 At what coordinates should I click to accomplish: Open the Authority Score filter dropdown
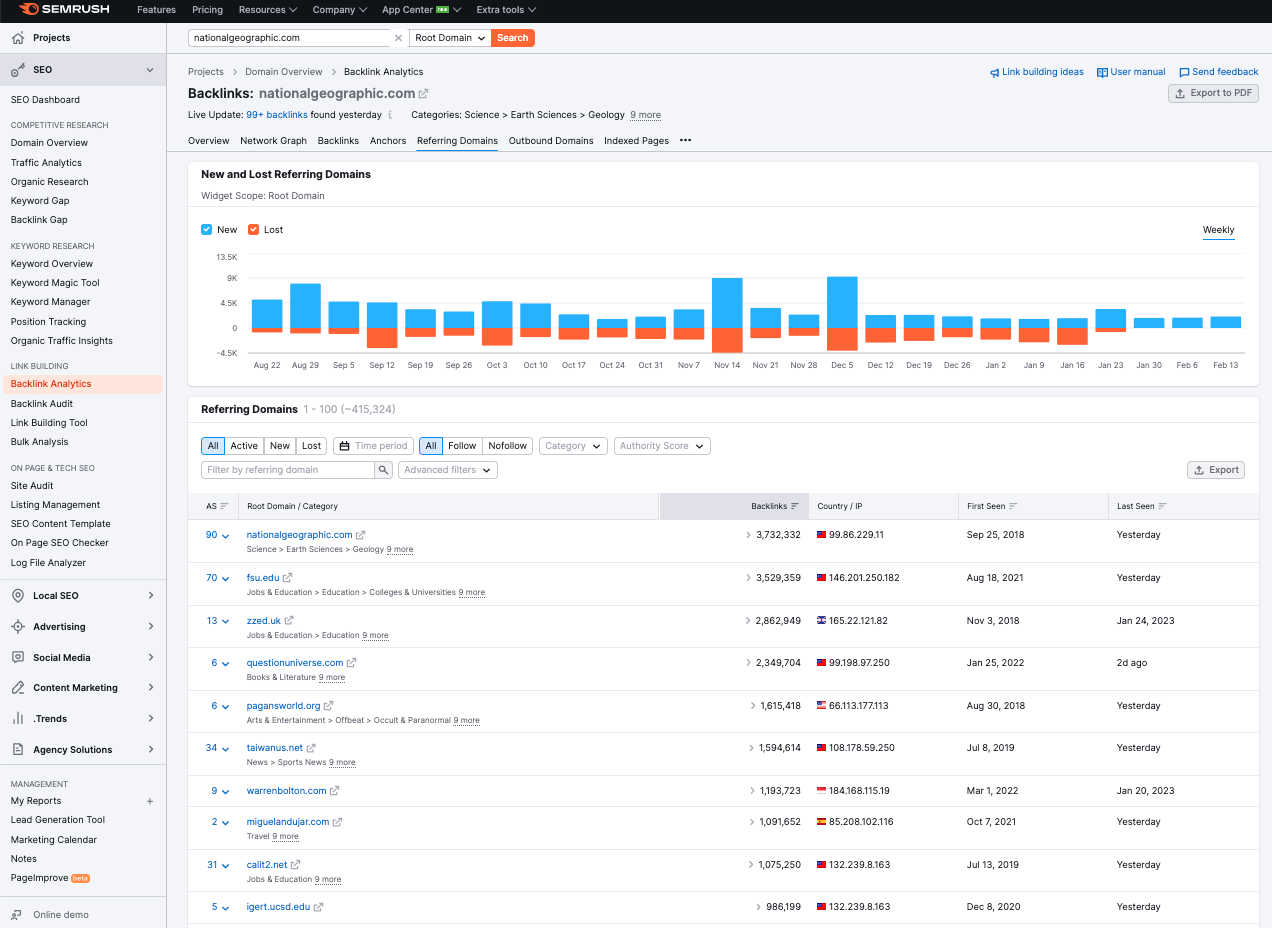click(662, 446)
